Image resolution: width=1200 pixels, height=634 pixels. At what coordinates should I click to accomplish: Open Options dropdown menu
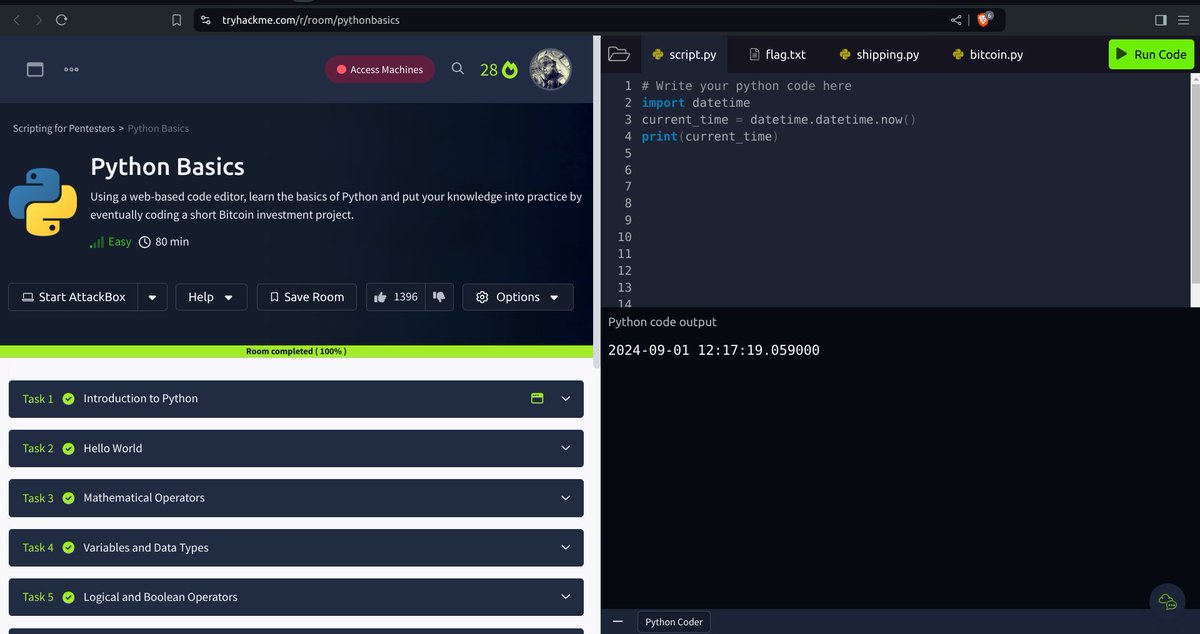[x=518, y=297]
